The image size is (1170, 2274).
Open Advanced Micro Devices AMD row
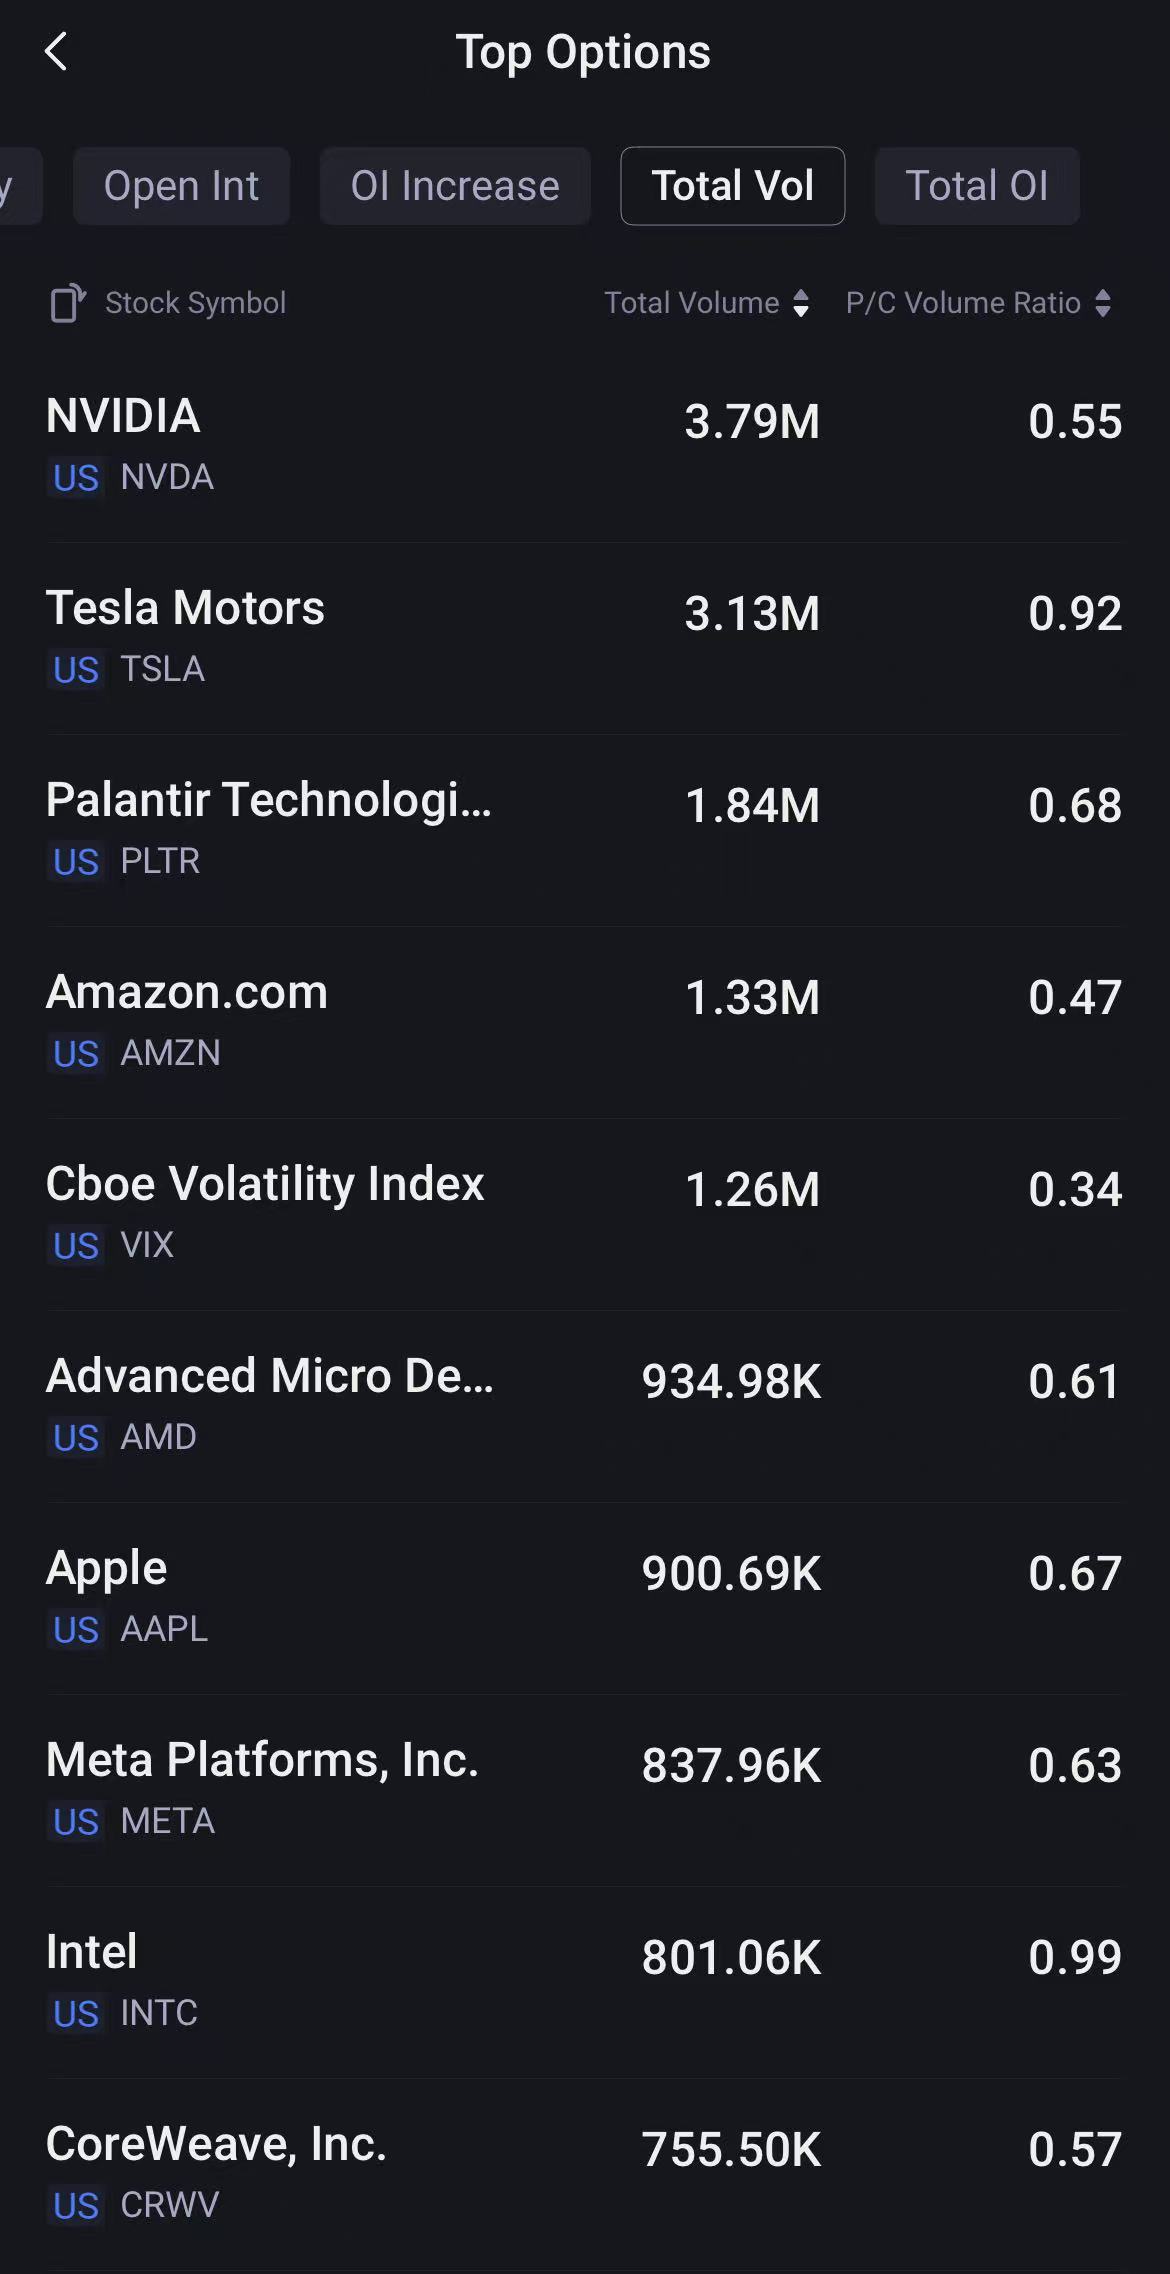(584, 1405)
